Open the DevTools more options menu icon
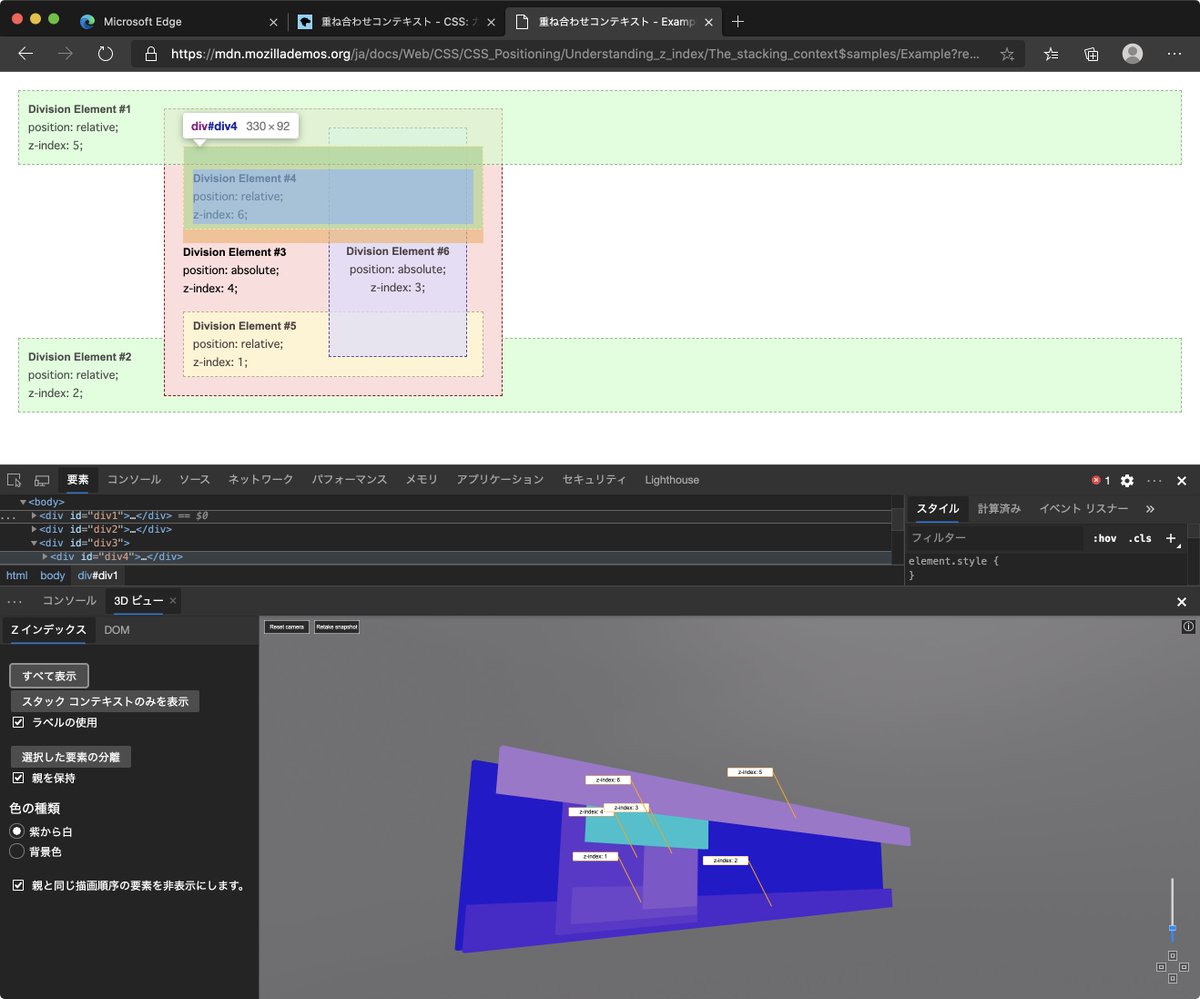 point(1157,480)
